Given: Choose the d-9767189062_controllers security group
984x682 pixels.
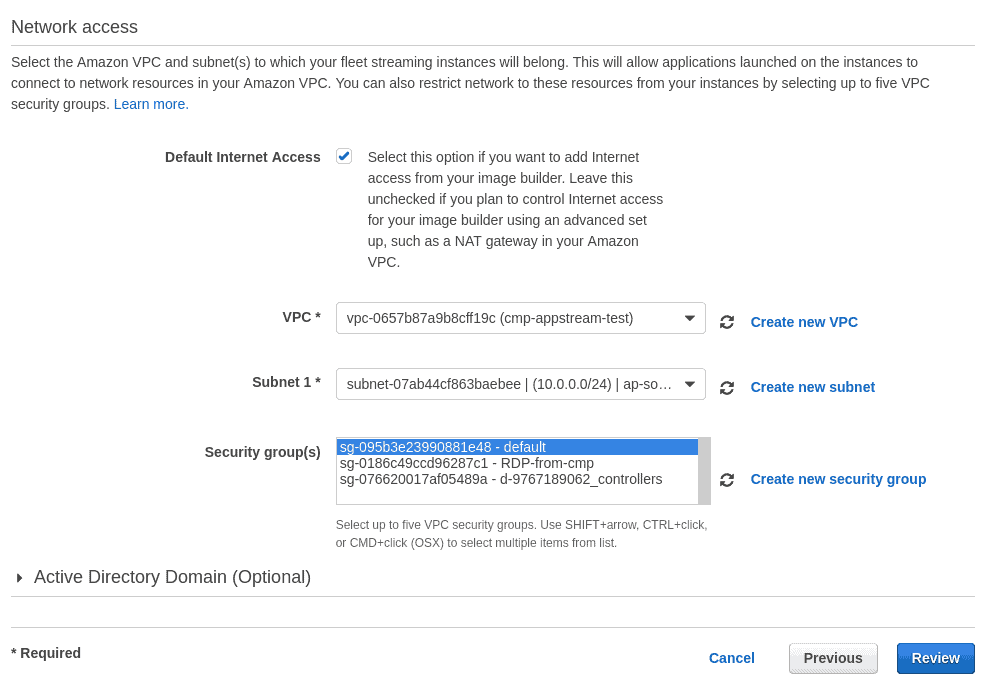Looking at the screenshot, I should tap(500, 479).
